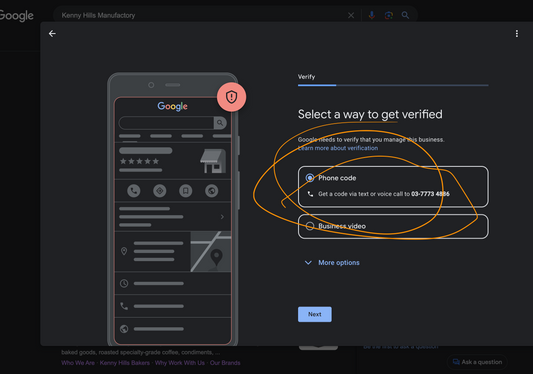Viewport: 533px width, 374px height.
Task: Click the Google logo at top left
Action: 16,16
